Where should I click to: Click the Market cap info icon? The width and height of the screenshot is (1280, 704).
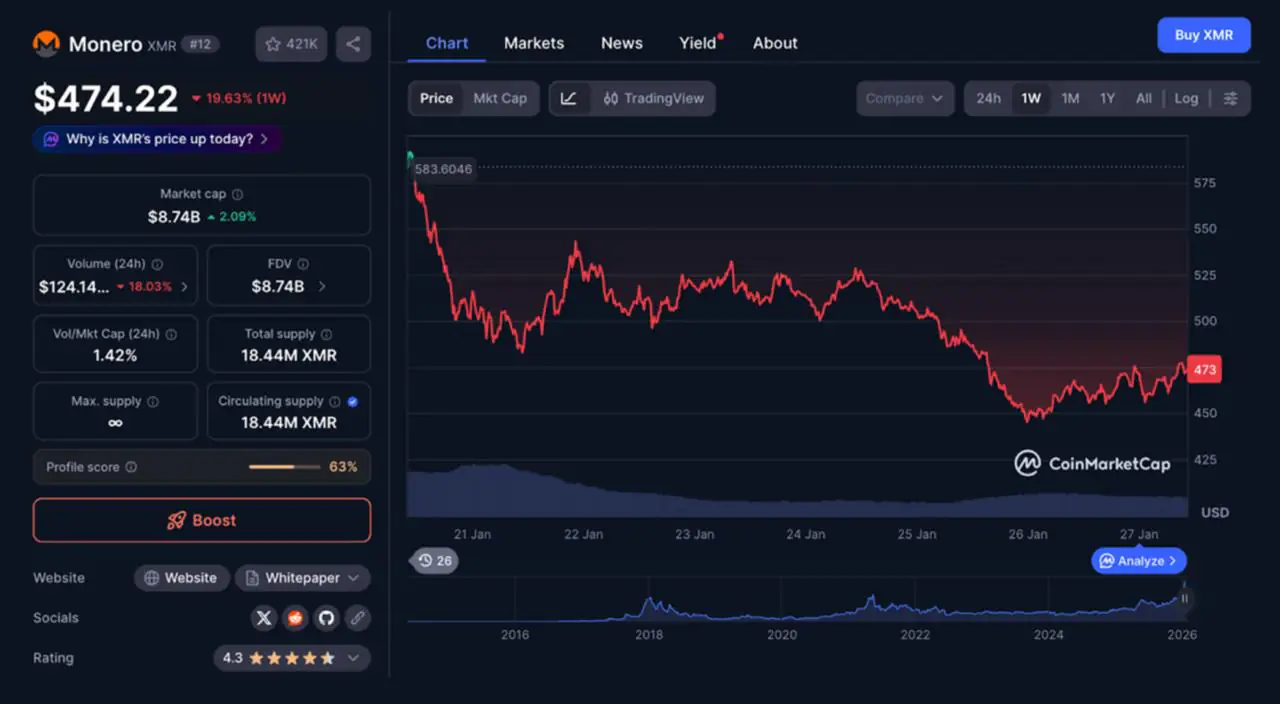pyautogui.click(x=237, y=195)
